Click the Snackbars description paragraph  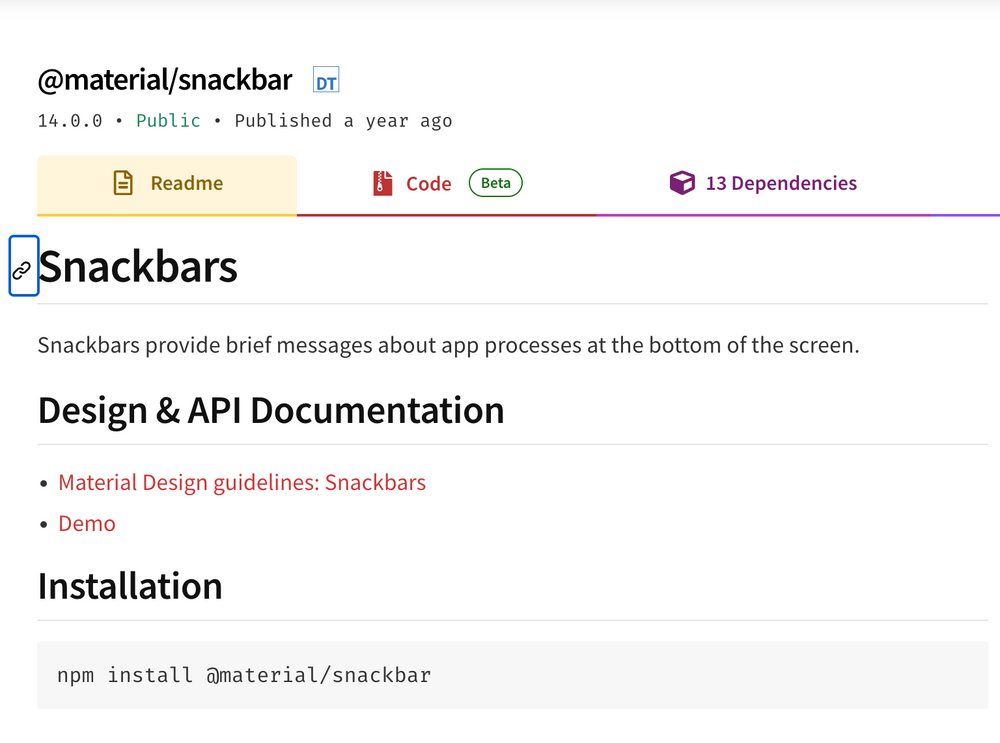click(x=448, y=345)
